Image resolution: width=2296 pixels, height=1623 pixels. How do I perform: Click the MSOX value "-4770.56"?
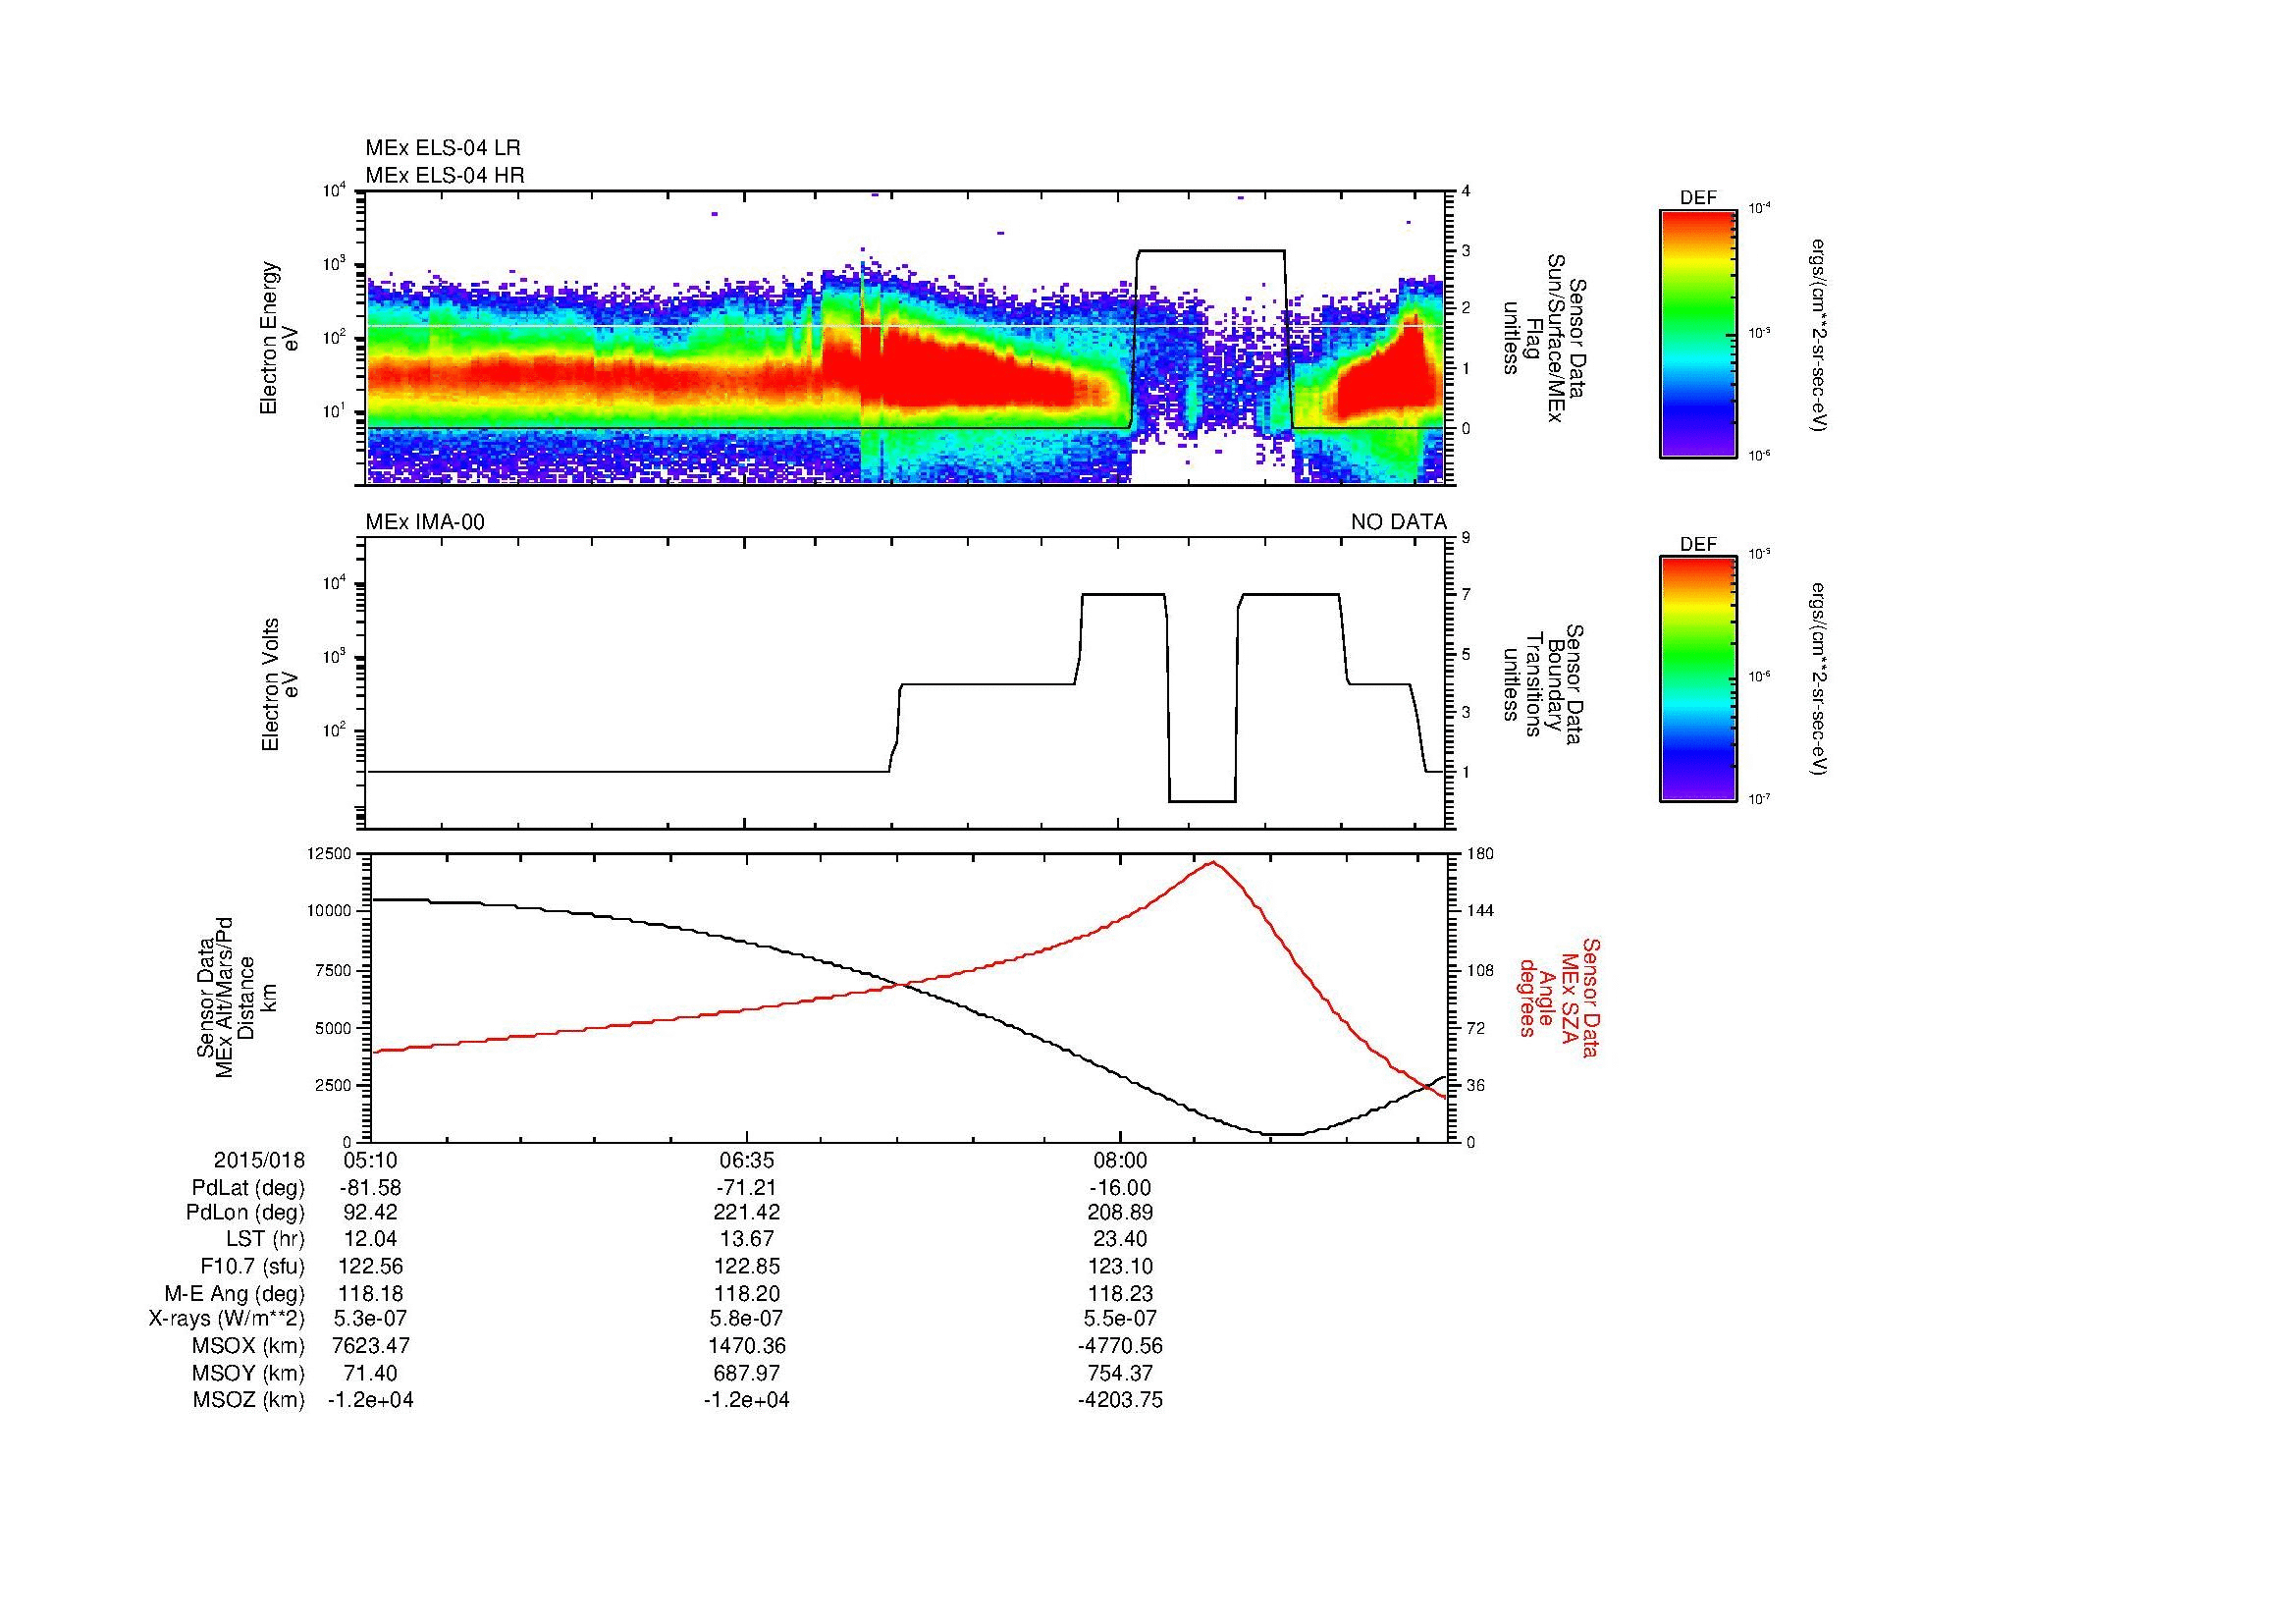[1121, 1346]
